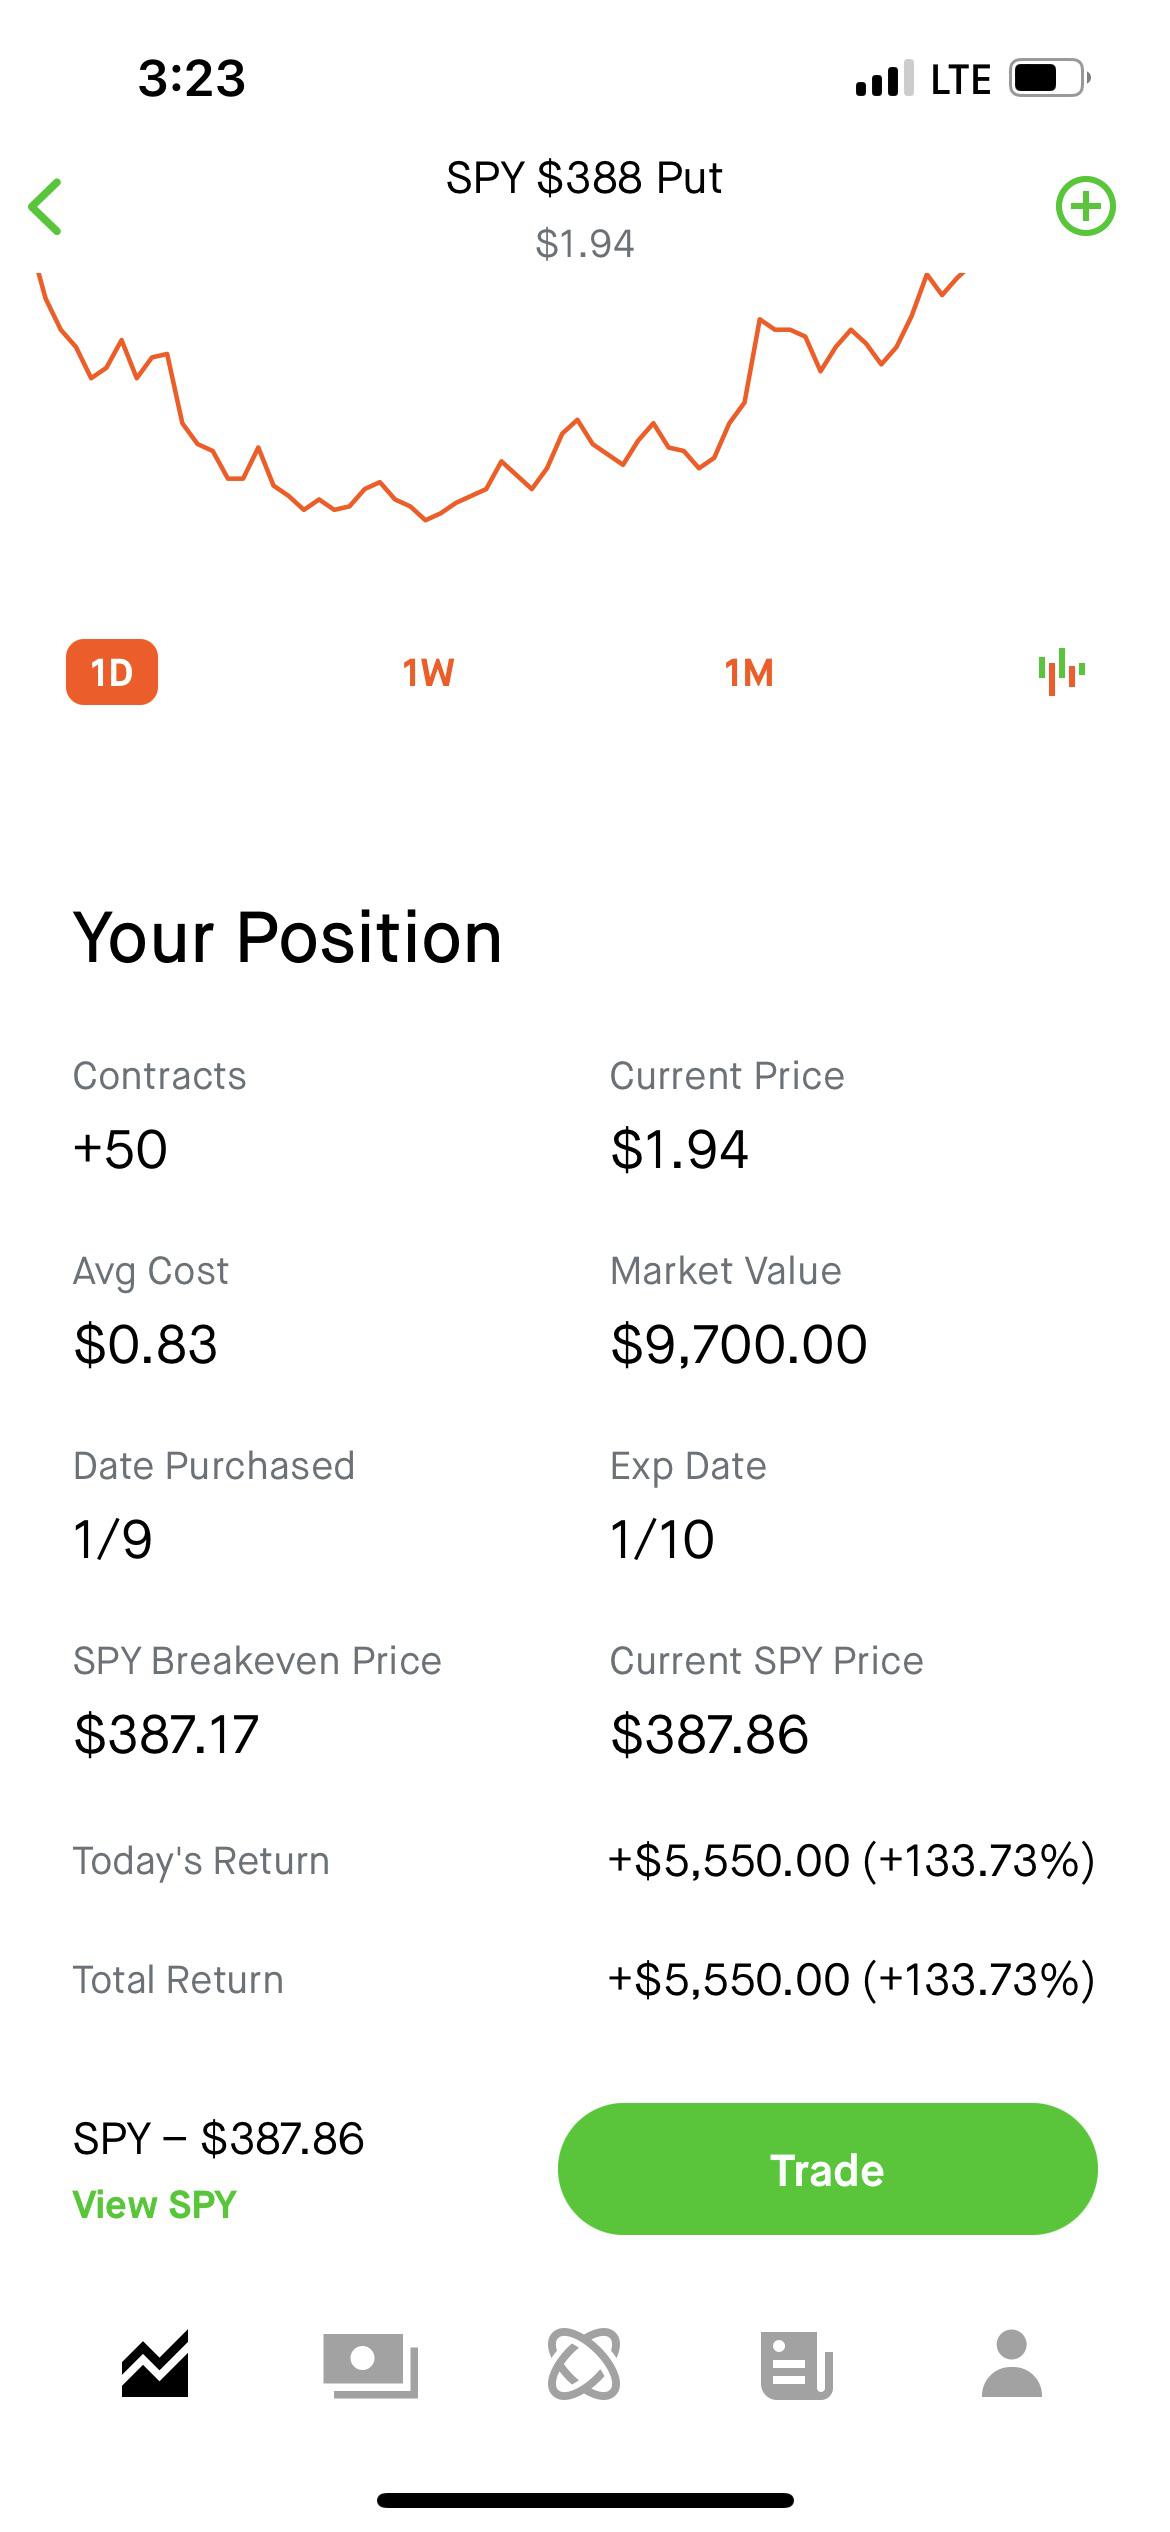Tap the SPY Breakeven Price value

(x=166, y=1733)
